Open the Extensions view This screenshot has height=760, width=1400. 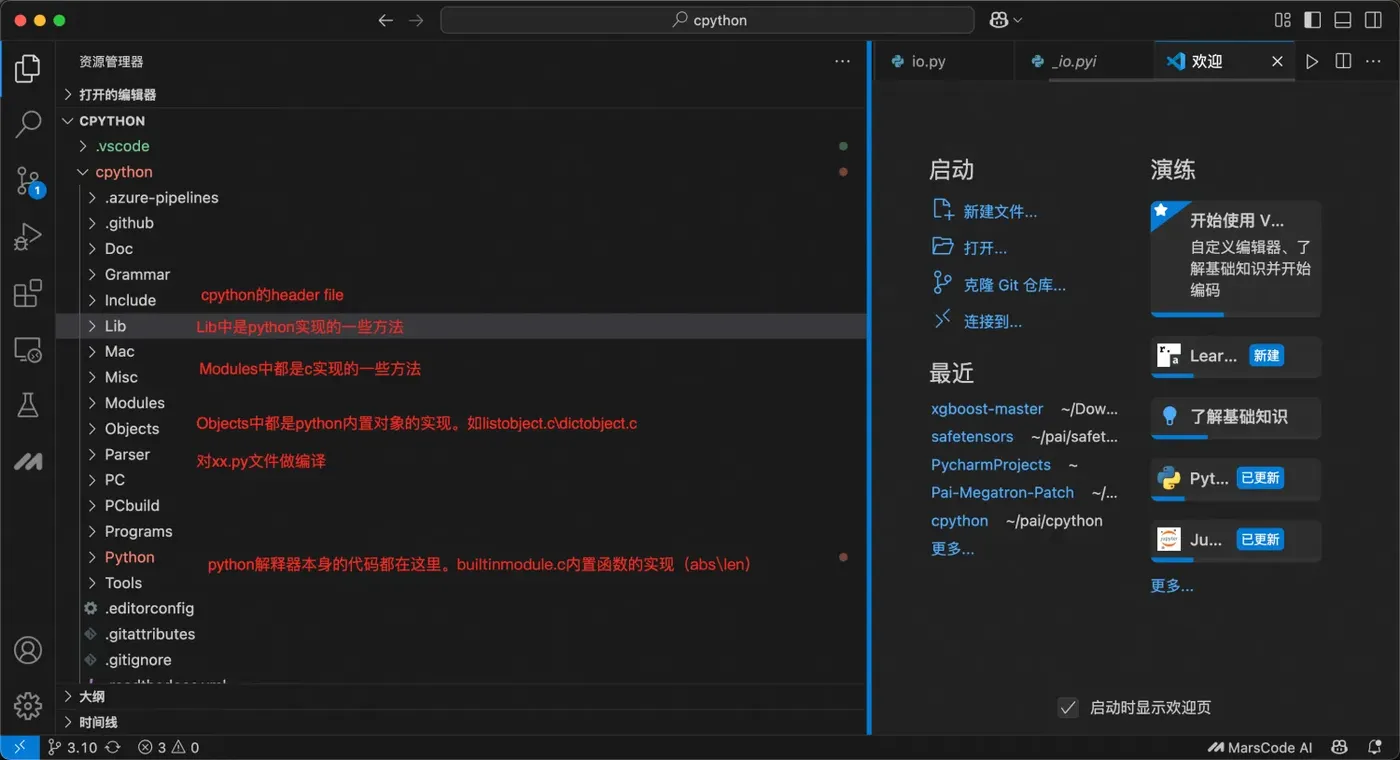click(x=28, y=293)
